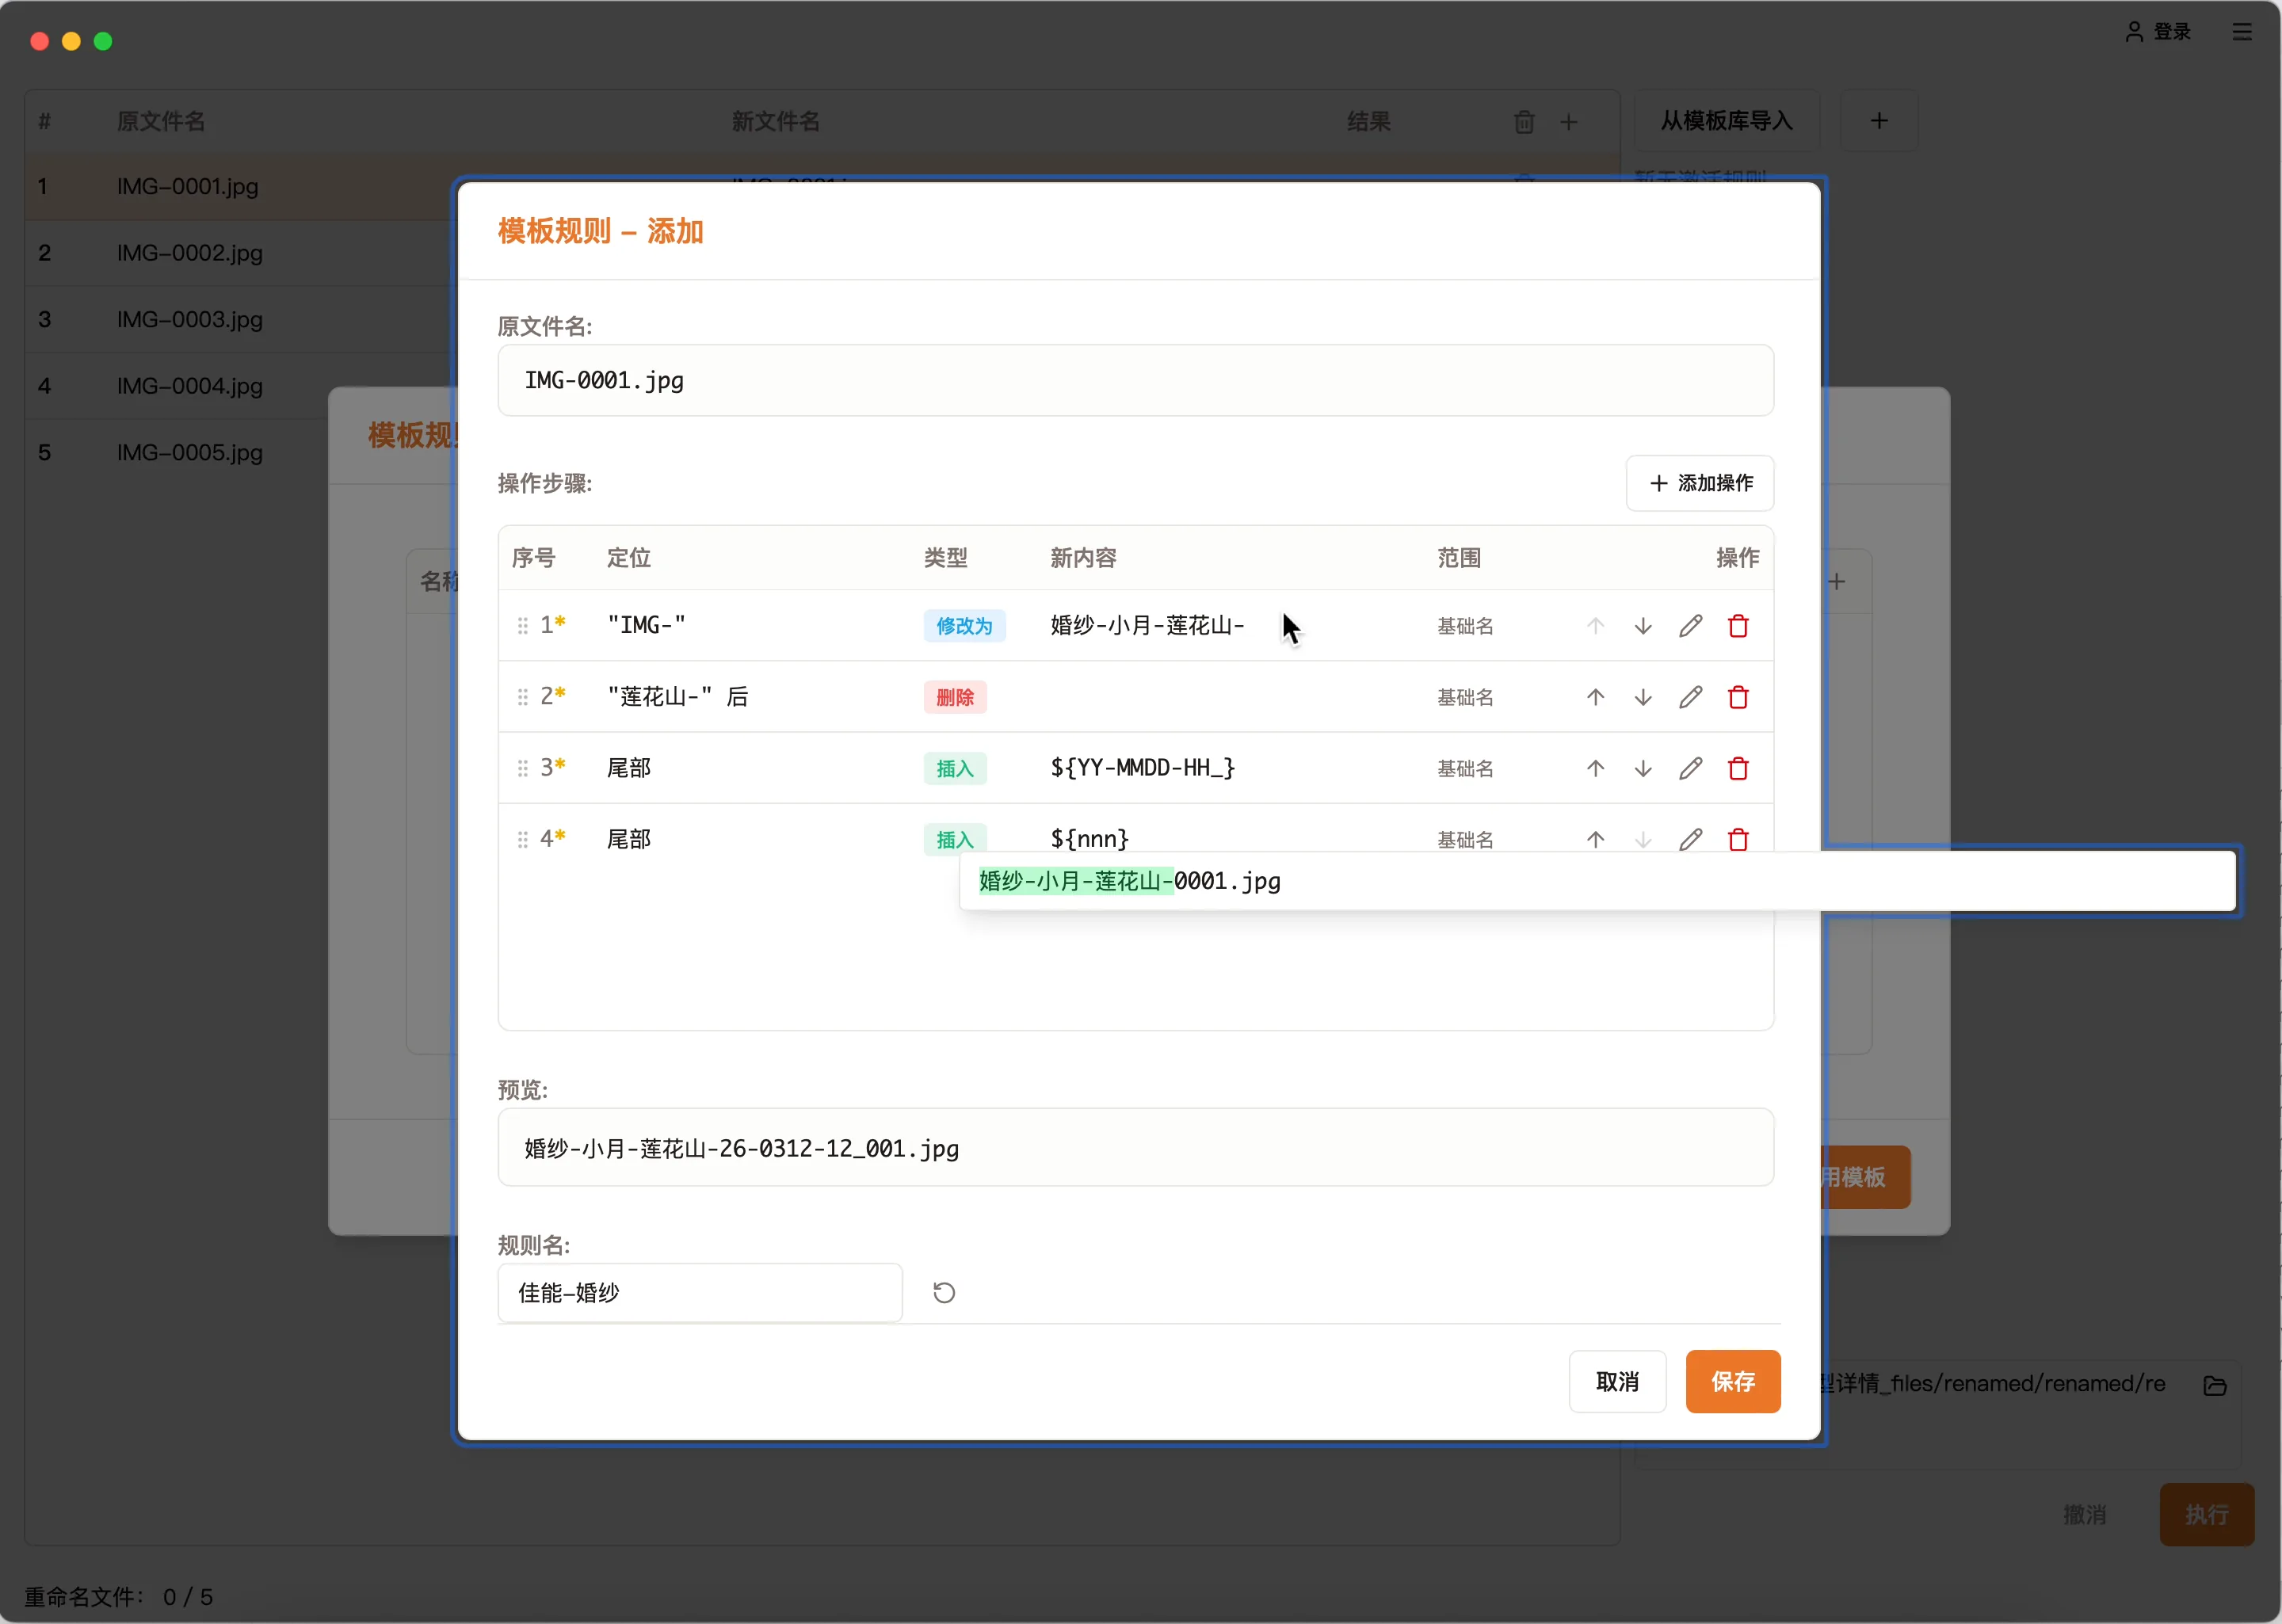Screen dimensions: 2282x1624
Task: Click 类型 column header in steps table
Action: tap(945, 558)
